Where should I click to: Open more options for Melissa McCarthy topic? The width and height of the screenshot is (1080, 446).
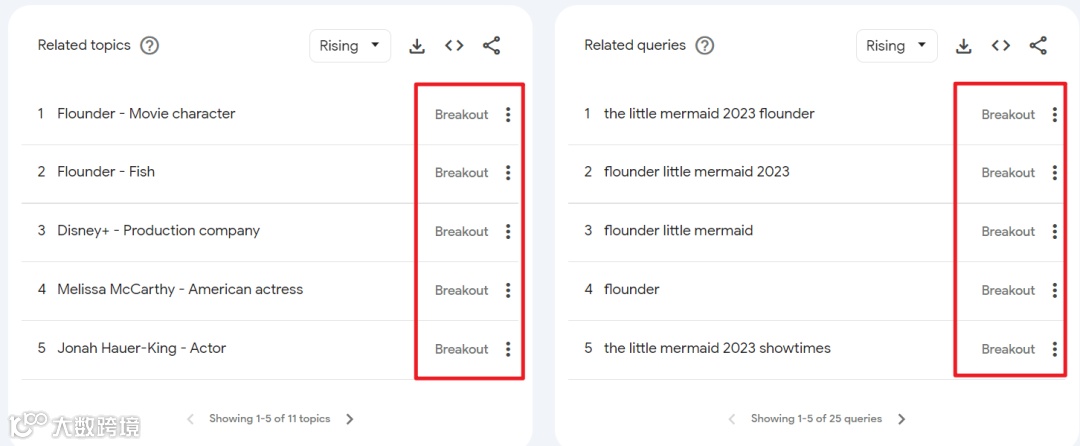point(508,290)
